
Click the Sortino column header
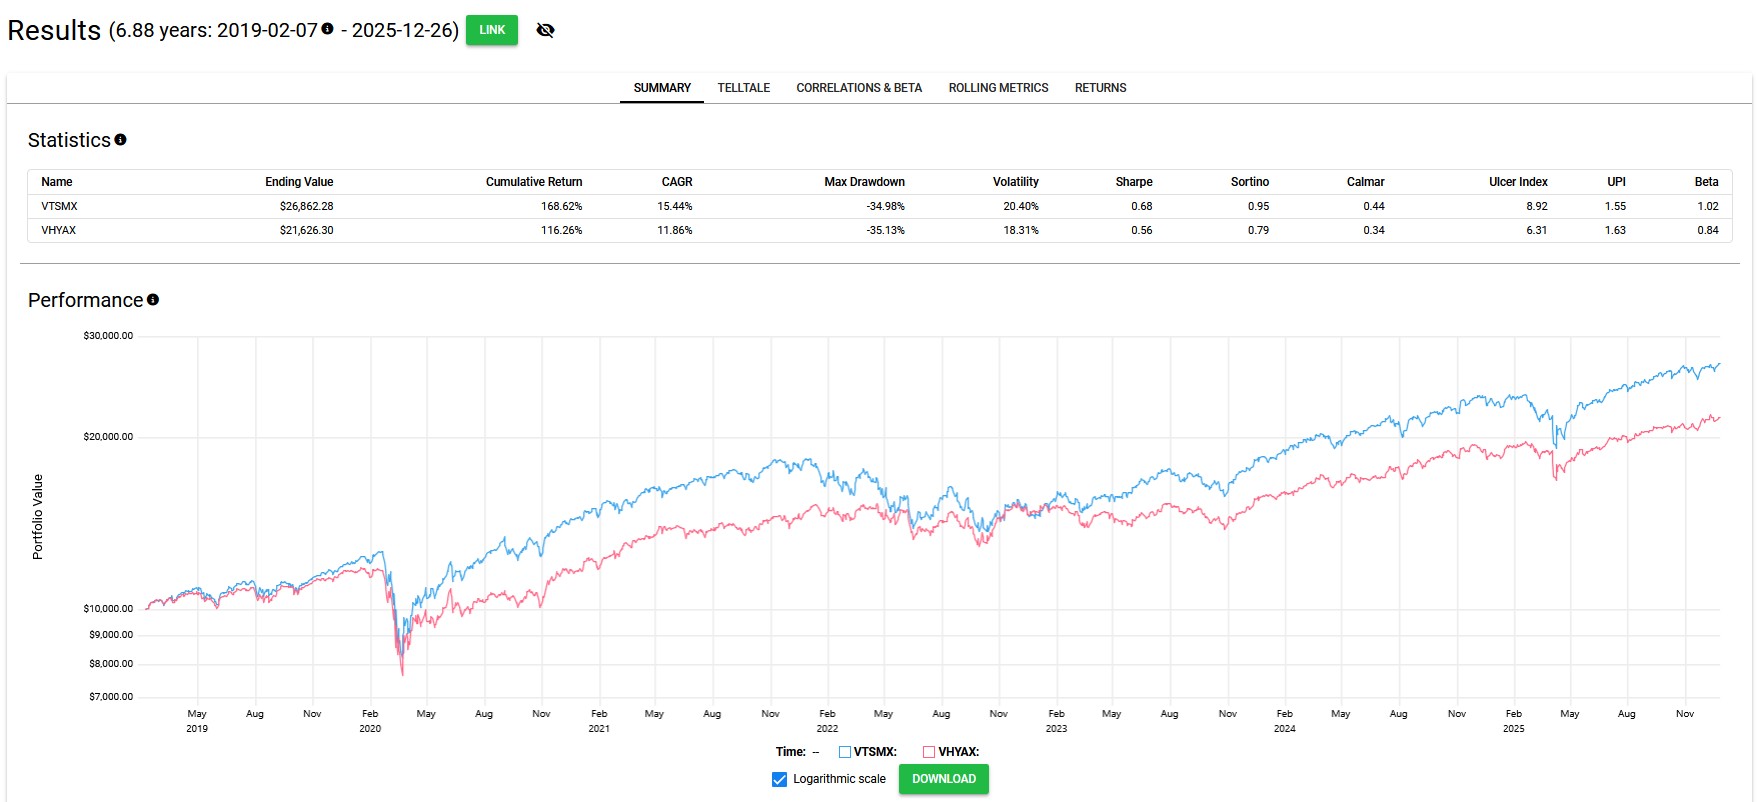point(1250,182)
